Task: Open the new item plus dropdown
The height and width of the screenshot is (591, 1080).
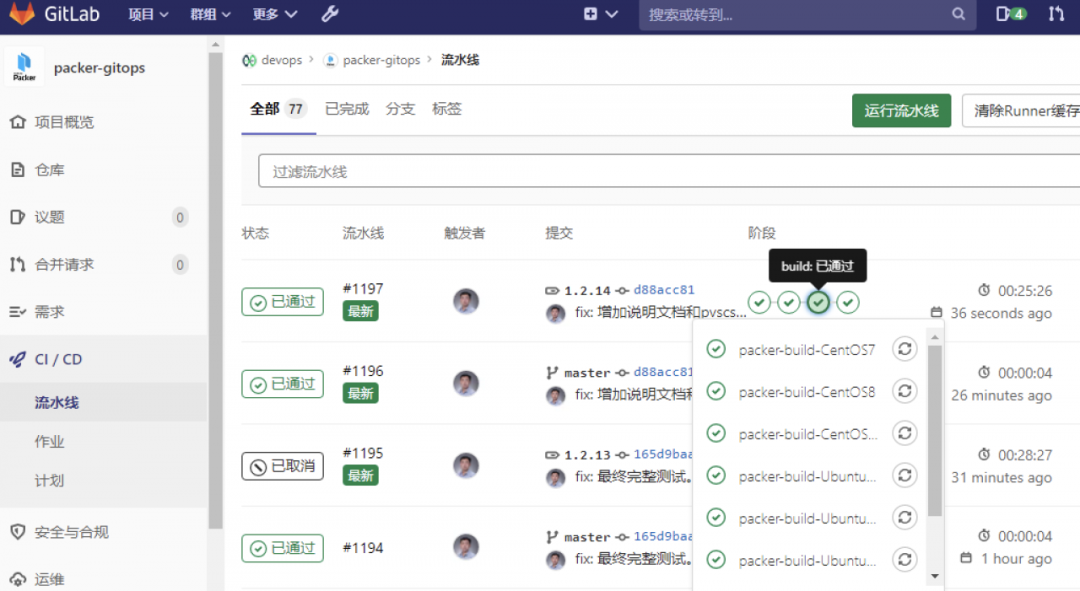Action: [x=601, y=14]
